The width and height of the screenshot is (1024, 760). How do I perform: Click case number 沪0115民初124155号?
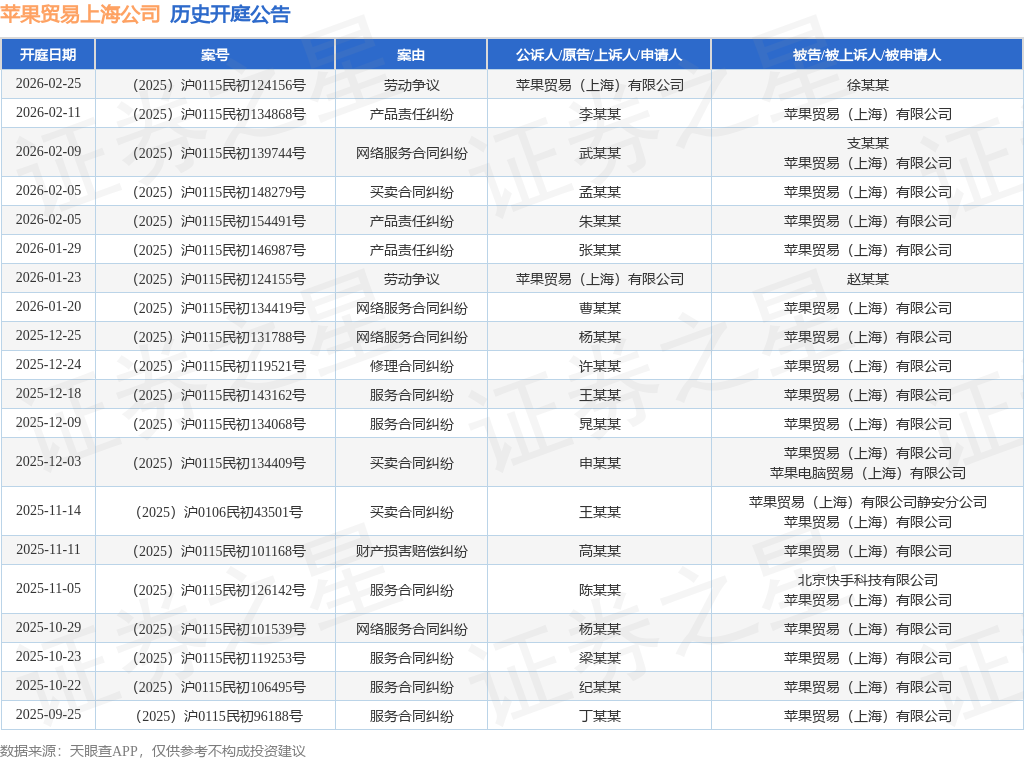(219, 279)
